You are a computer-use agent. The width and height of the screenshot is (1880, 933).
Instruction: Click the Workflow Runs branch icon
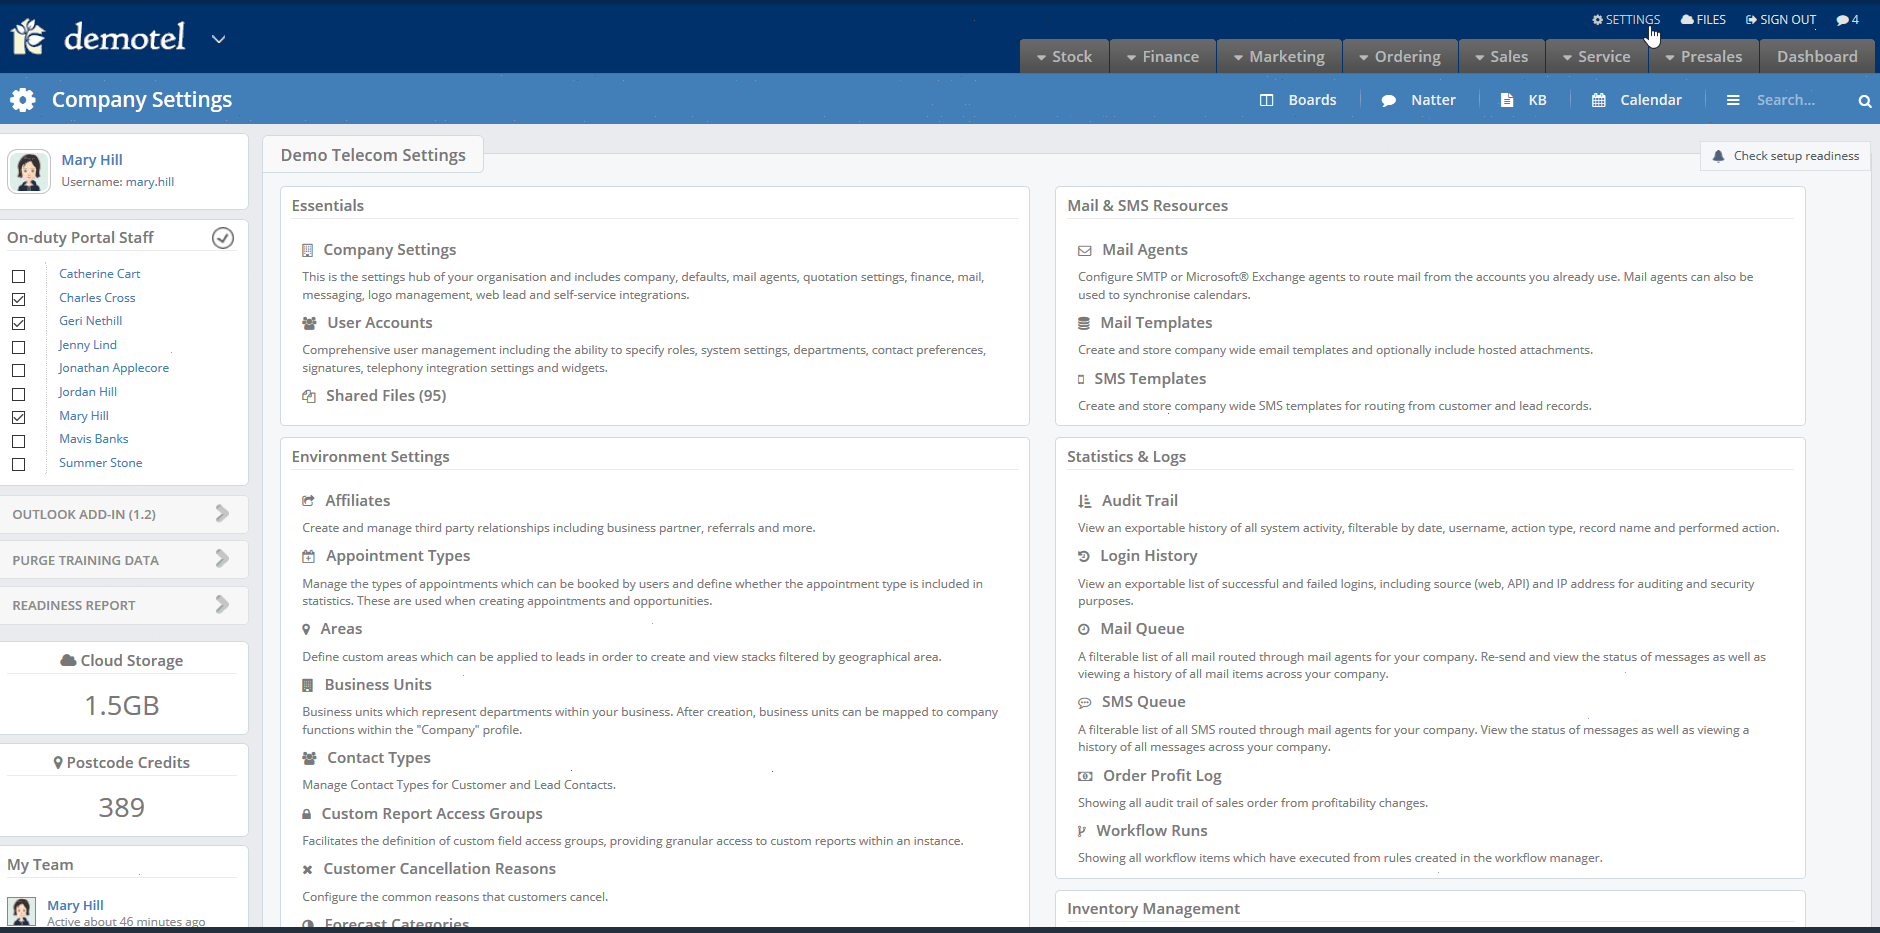click(x=1081, y=831)
